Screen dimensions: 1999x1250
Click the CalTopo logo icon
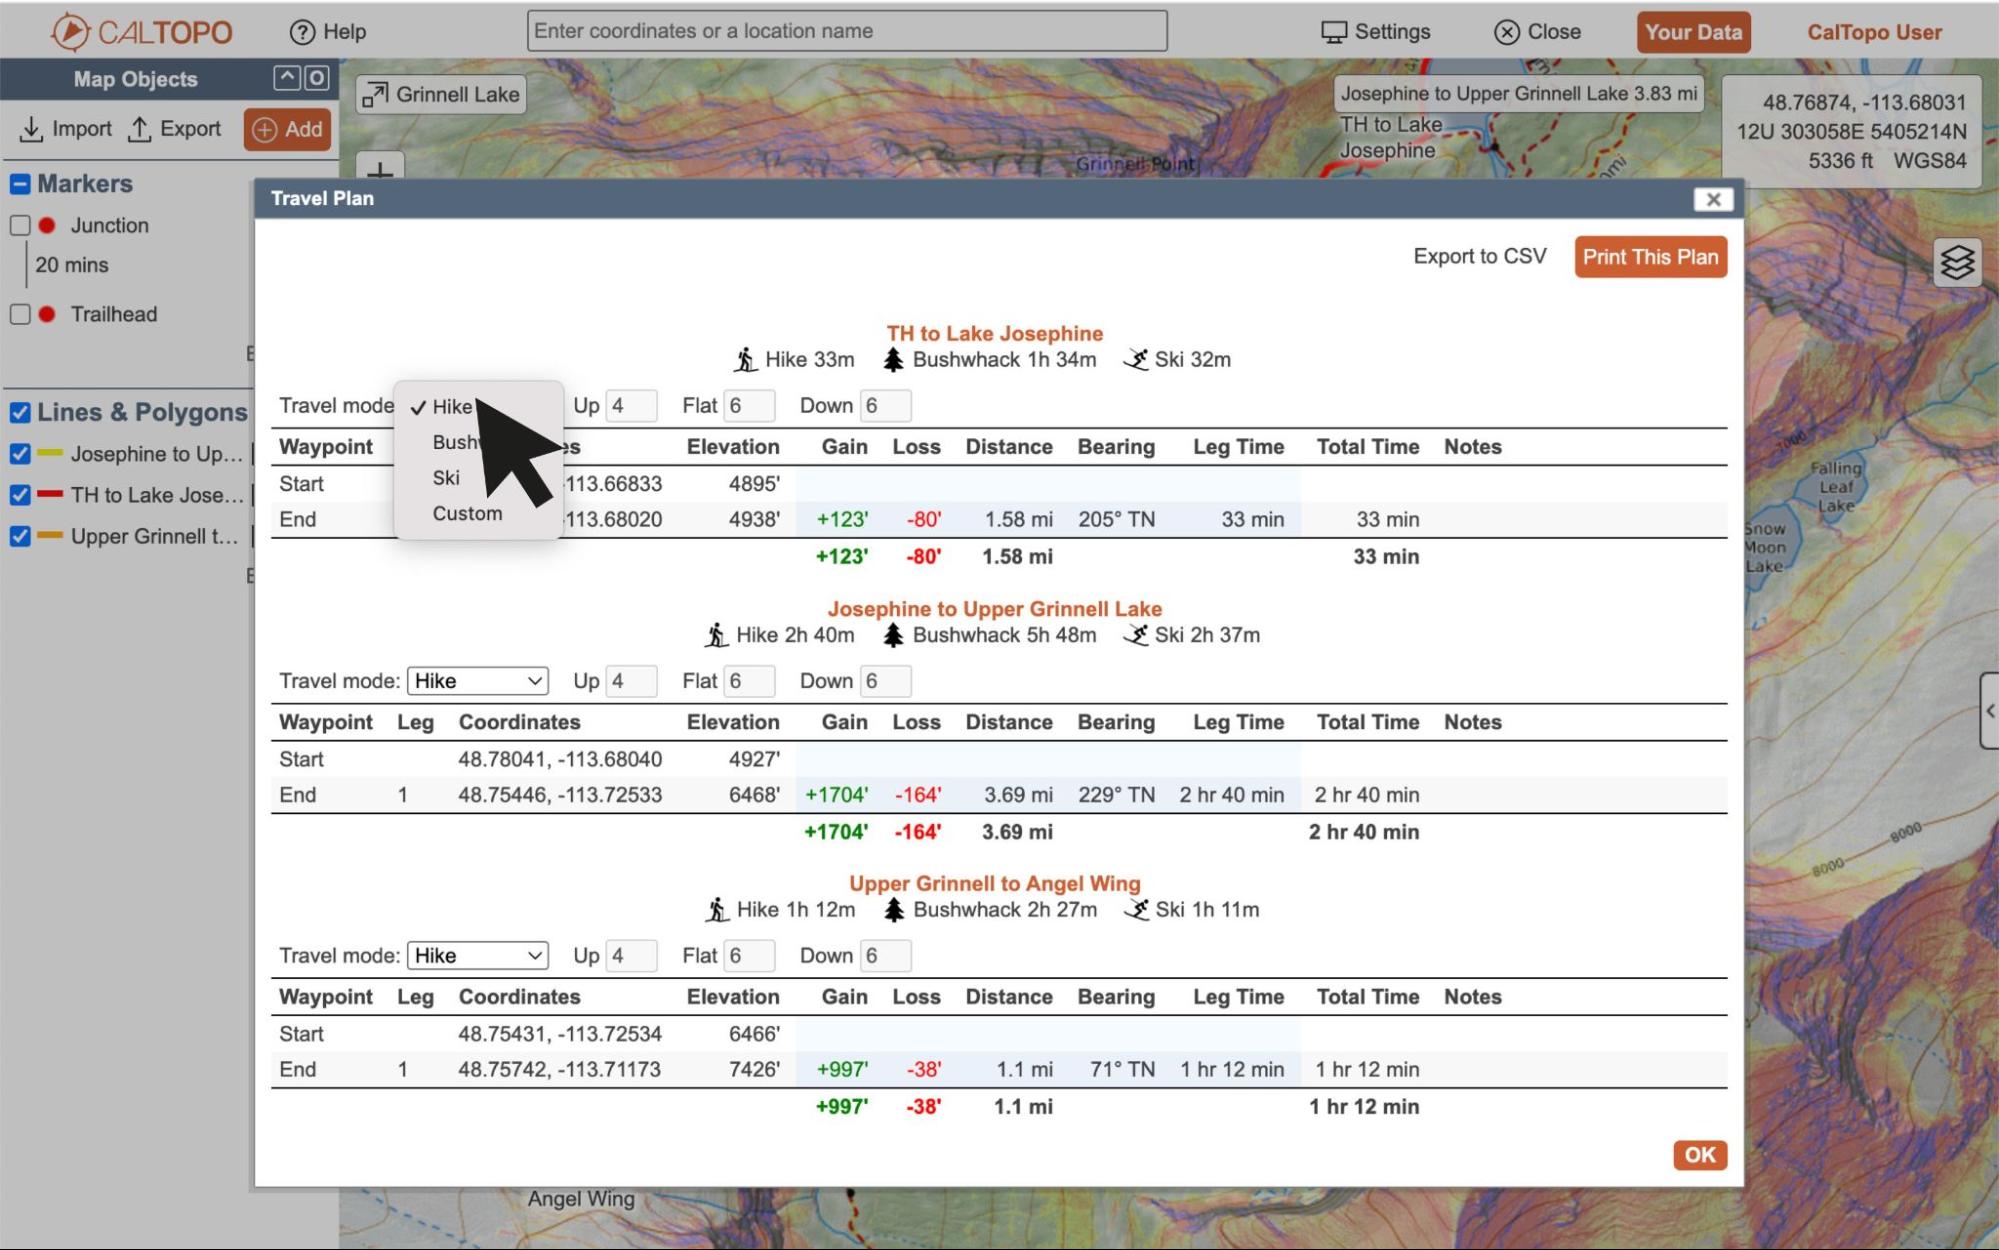point(70,32)
